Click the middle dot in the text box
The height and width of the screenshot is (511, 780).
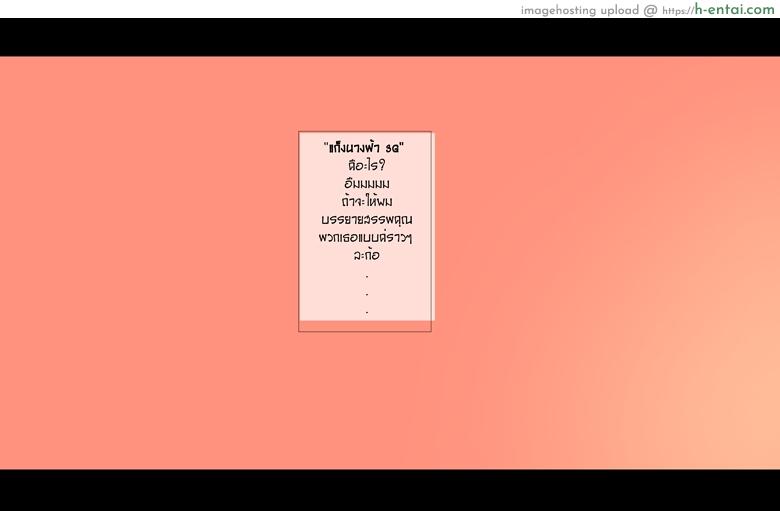click(367, 295)
